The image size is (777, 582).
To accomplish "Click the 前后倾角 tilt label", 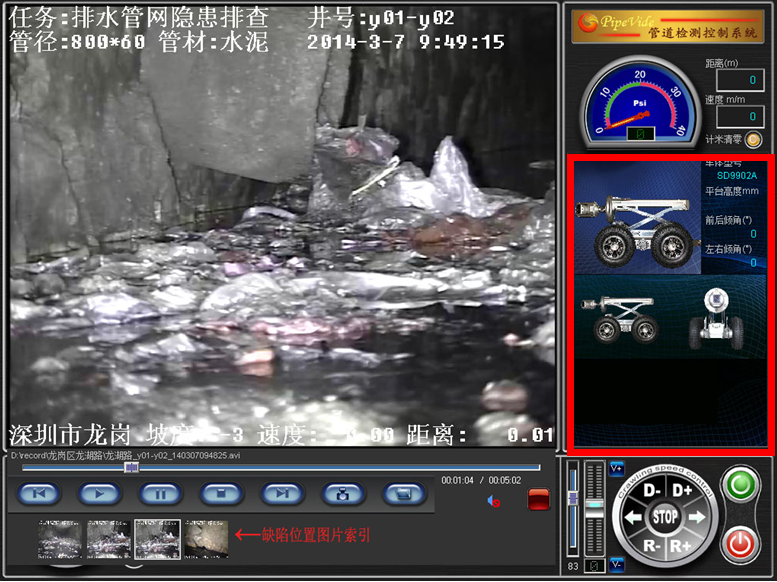I will pos(728,220).
